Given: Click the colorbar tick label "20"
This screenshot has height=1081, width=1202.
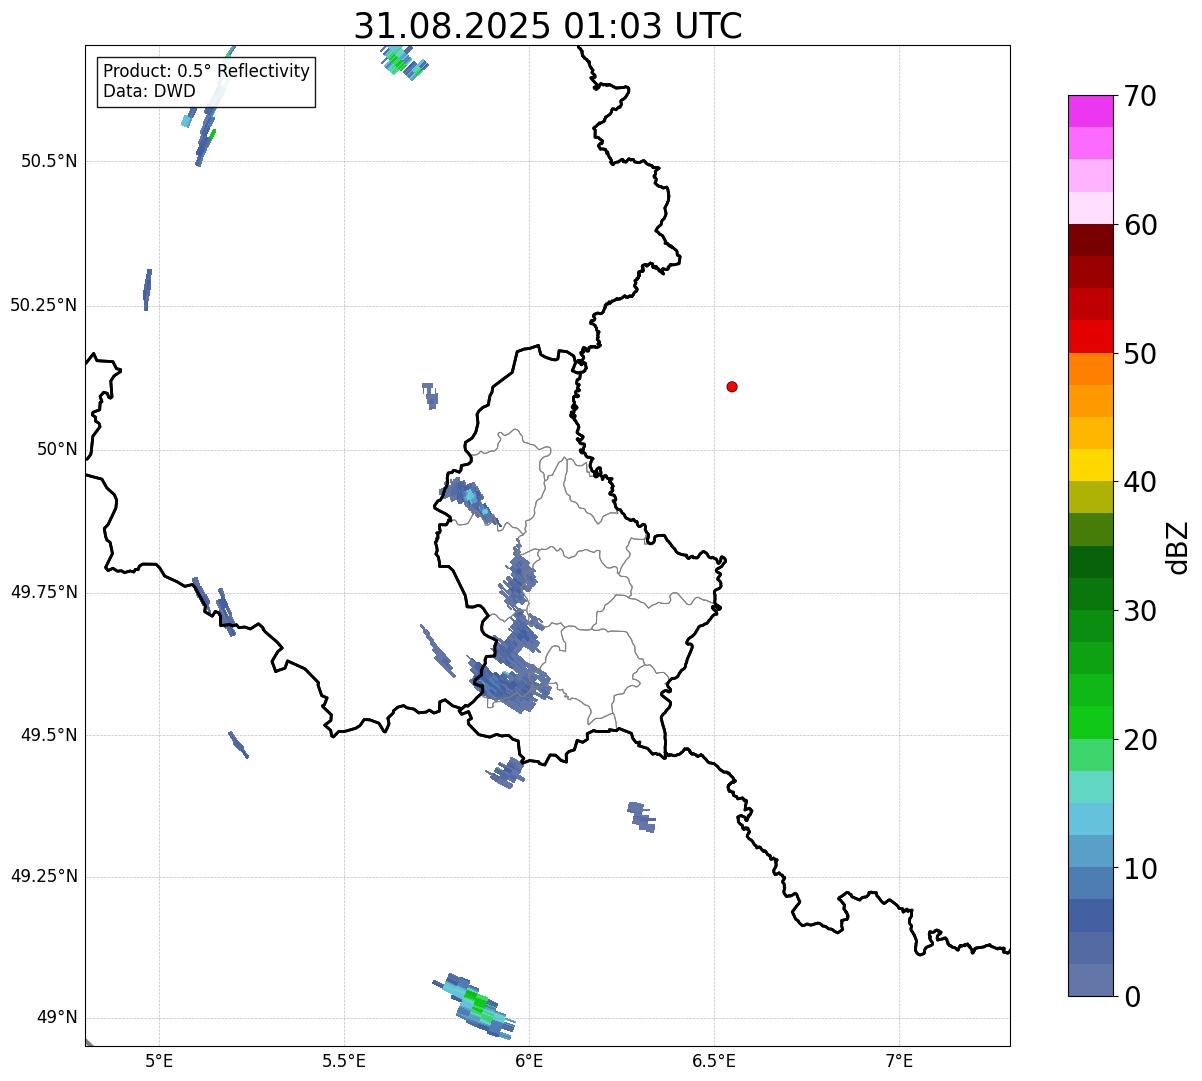Looking at the screenshot, I should pos(1140,740).
